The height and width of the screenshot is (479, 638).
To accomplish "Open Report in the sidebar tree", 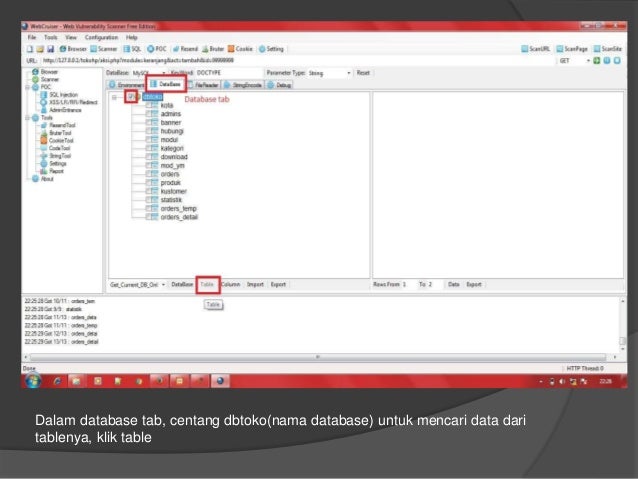I will pyautogui.click(x=52, y=171).
